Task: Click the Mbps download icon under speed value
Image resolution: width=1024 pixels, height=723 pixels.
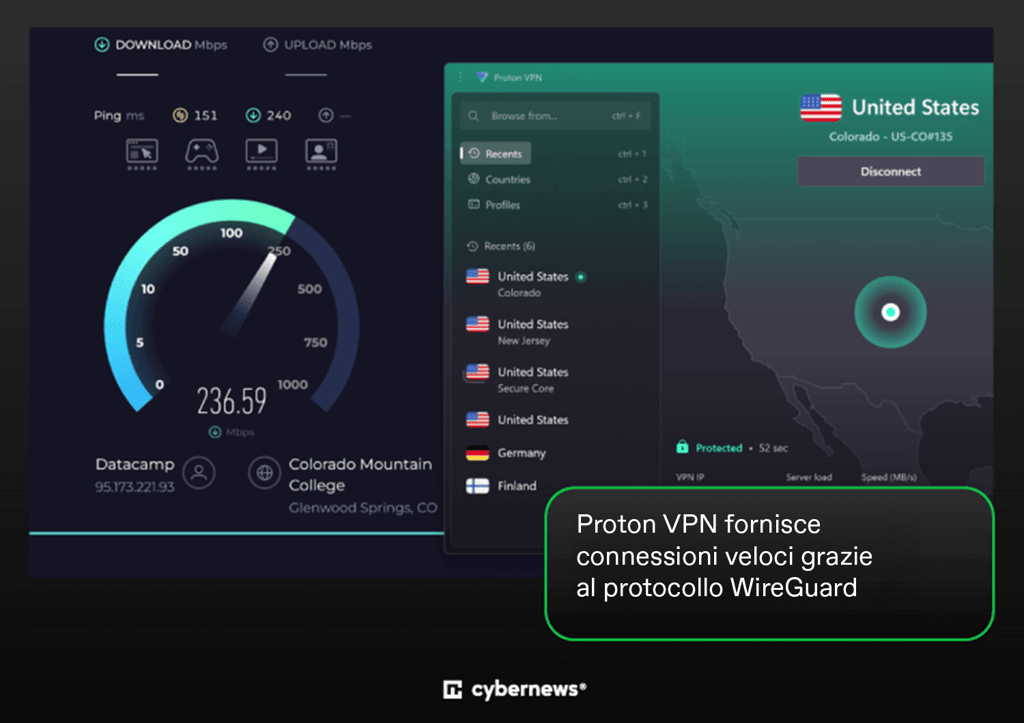Action: [x=214, y=432]
